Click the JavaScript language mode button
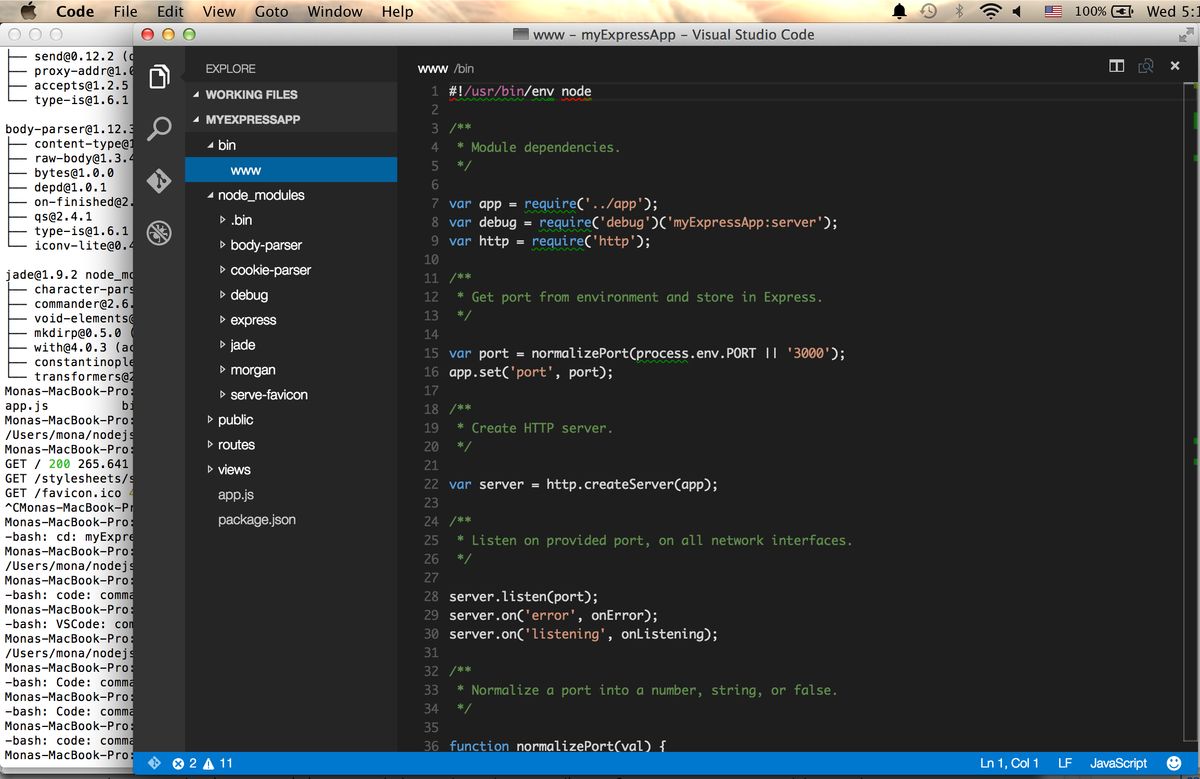Screen dimensions: 1200x779 pyautogui.click(x=1118, y=763)
